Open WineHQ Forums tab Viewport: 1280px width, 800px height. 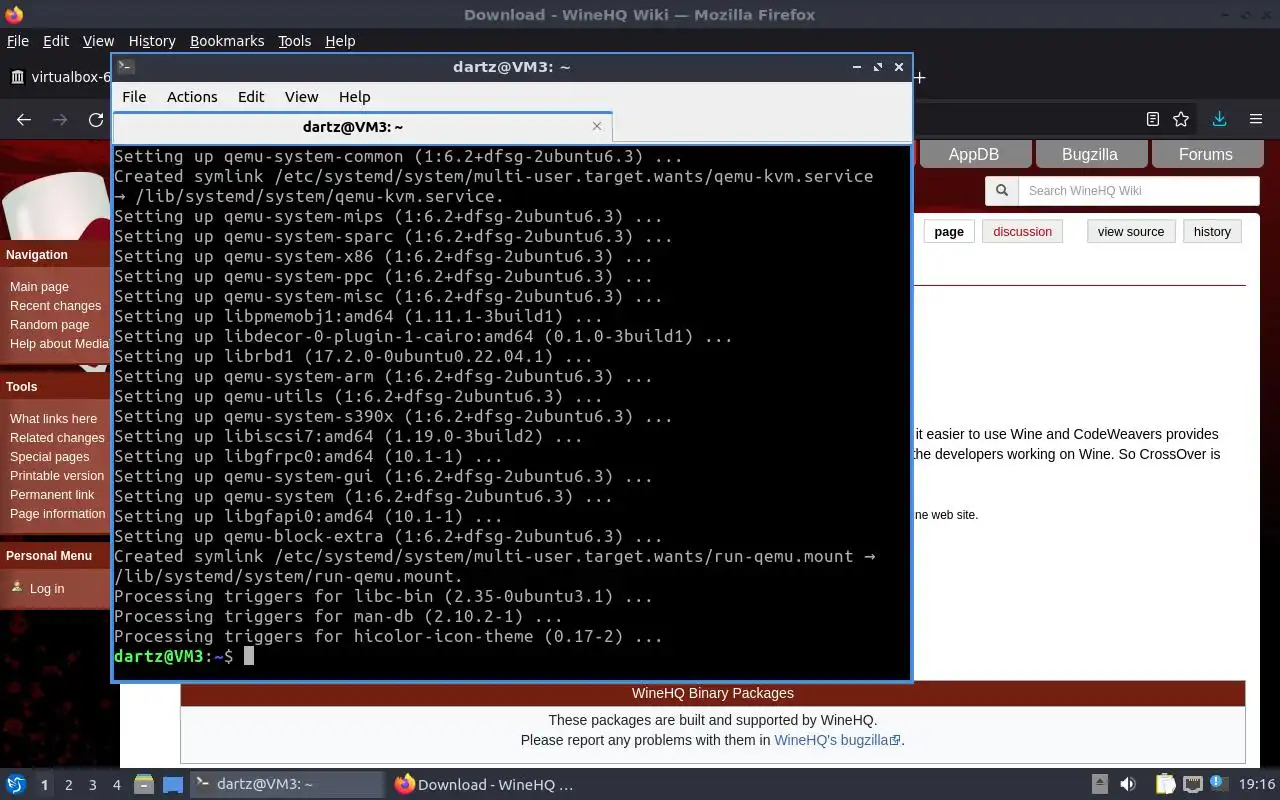1205,154
